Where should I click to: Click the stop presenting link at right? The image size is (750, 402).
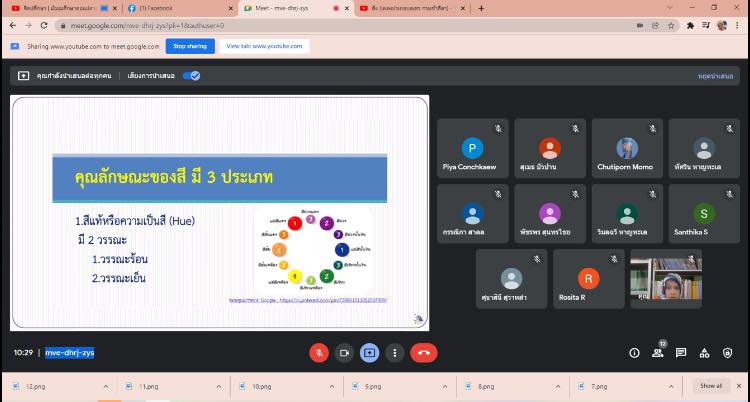pyautogui.click(x=715, y=76)
